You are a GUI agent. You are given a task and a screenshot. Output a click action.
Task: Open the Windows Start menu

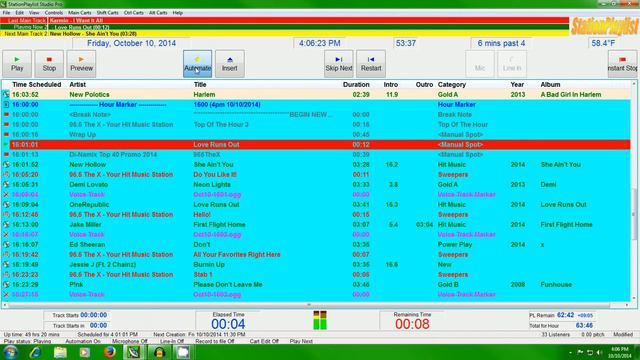tap(10, 352)
